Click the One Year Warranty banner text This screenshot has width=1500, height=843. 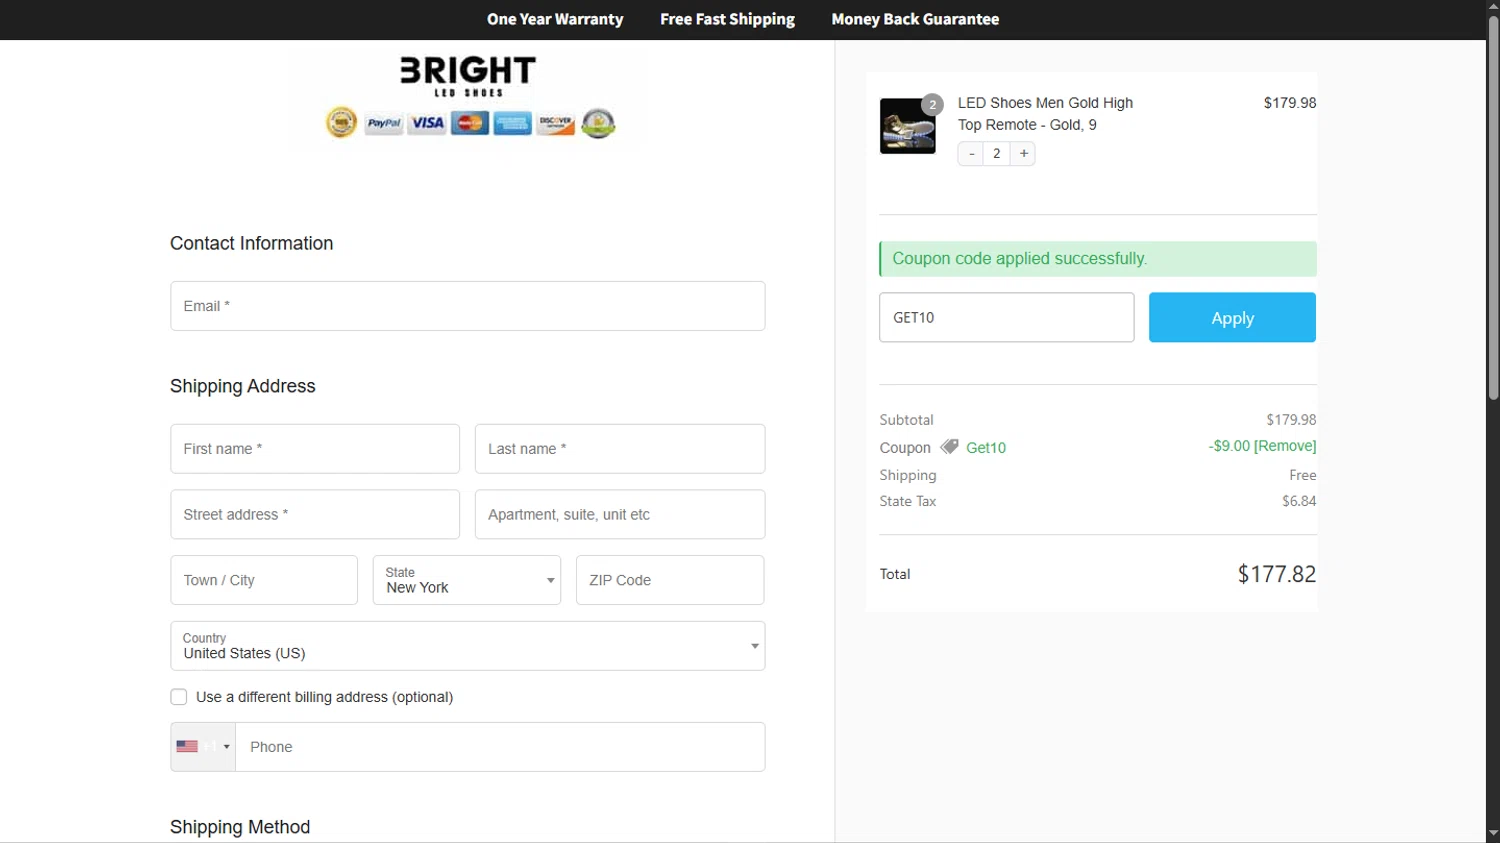tap(555, 19)
